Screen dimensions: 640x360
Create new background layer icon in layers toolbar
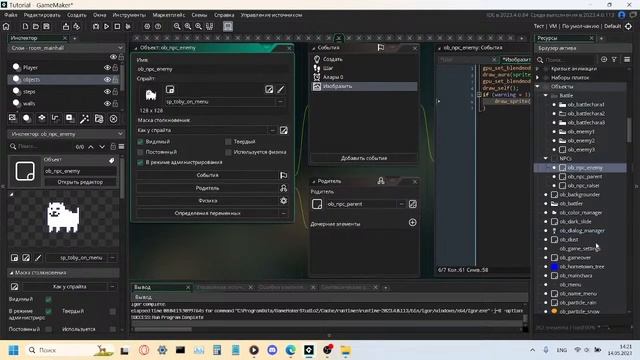13,118
